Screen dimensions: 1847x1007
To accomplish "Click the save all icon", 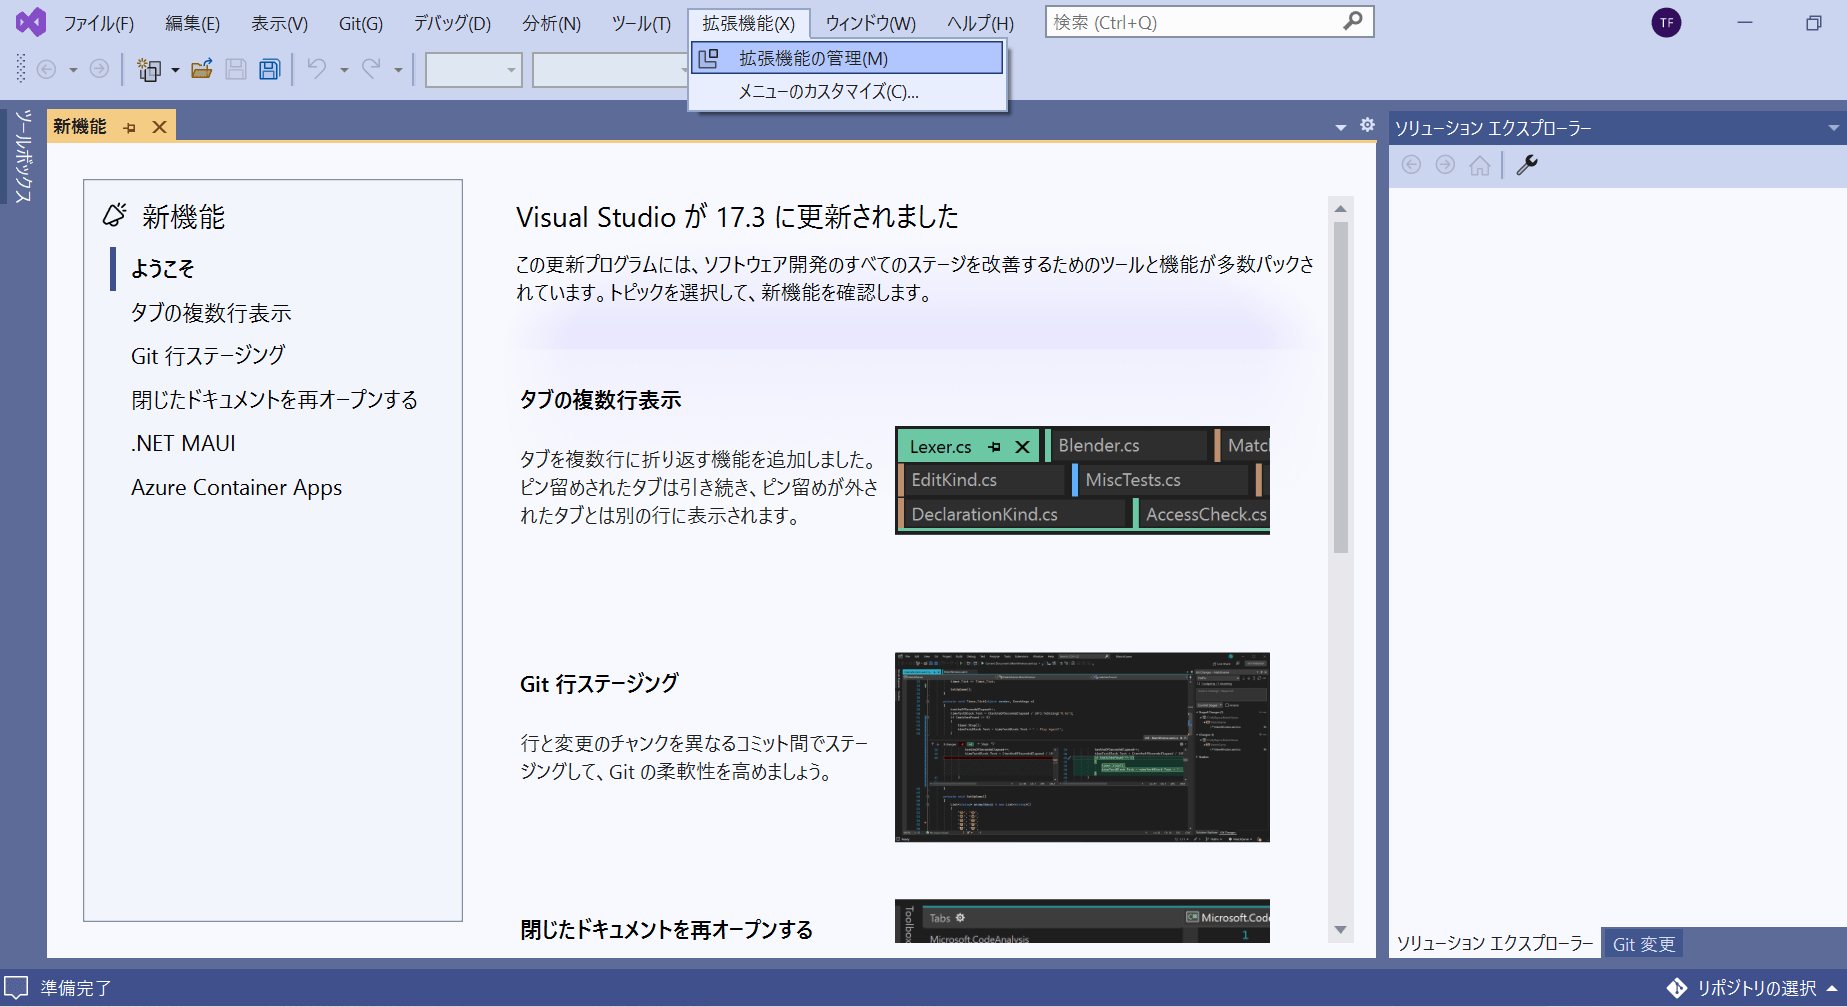I will pyautogui.click(x=270, y=69).
